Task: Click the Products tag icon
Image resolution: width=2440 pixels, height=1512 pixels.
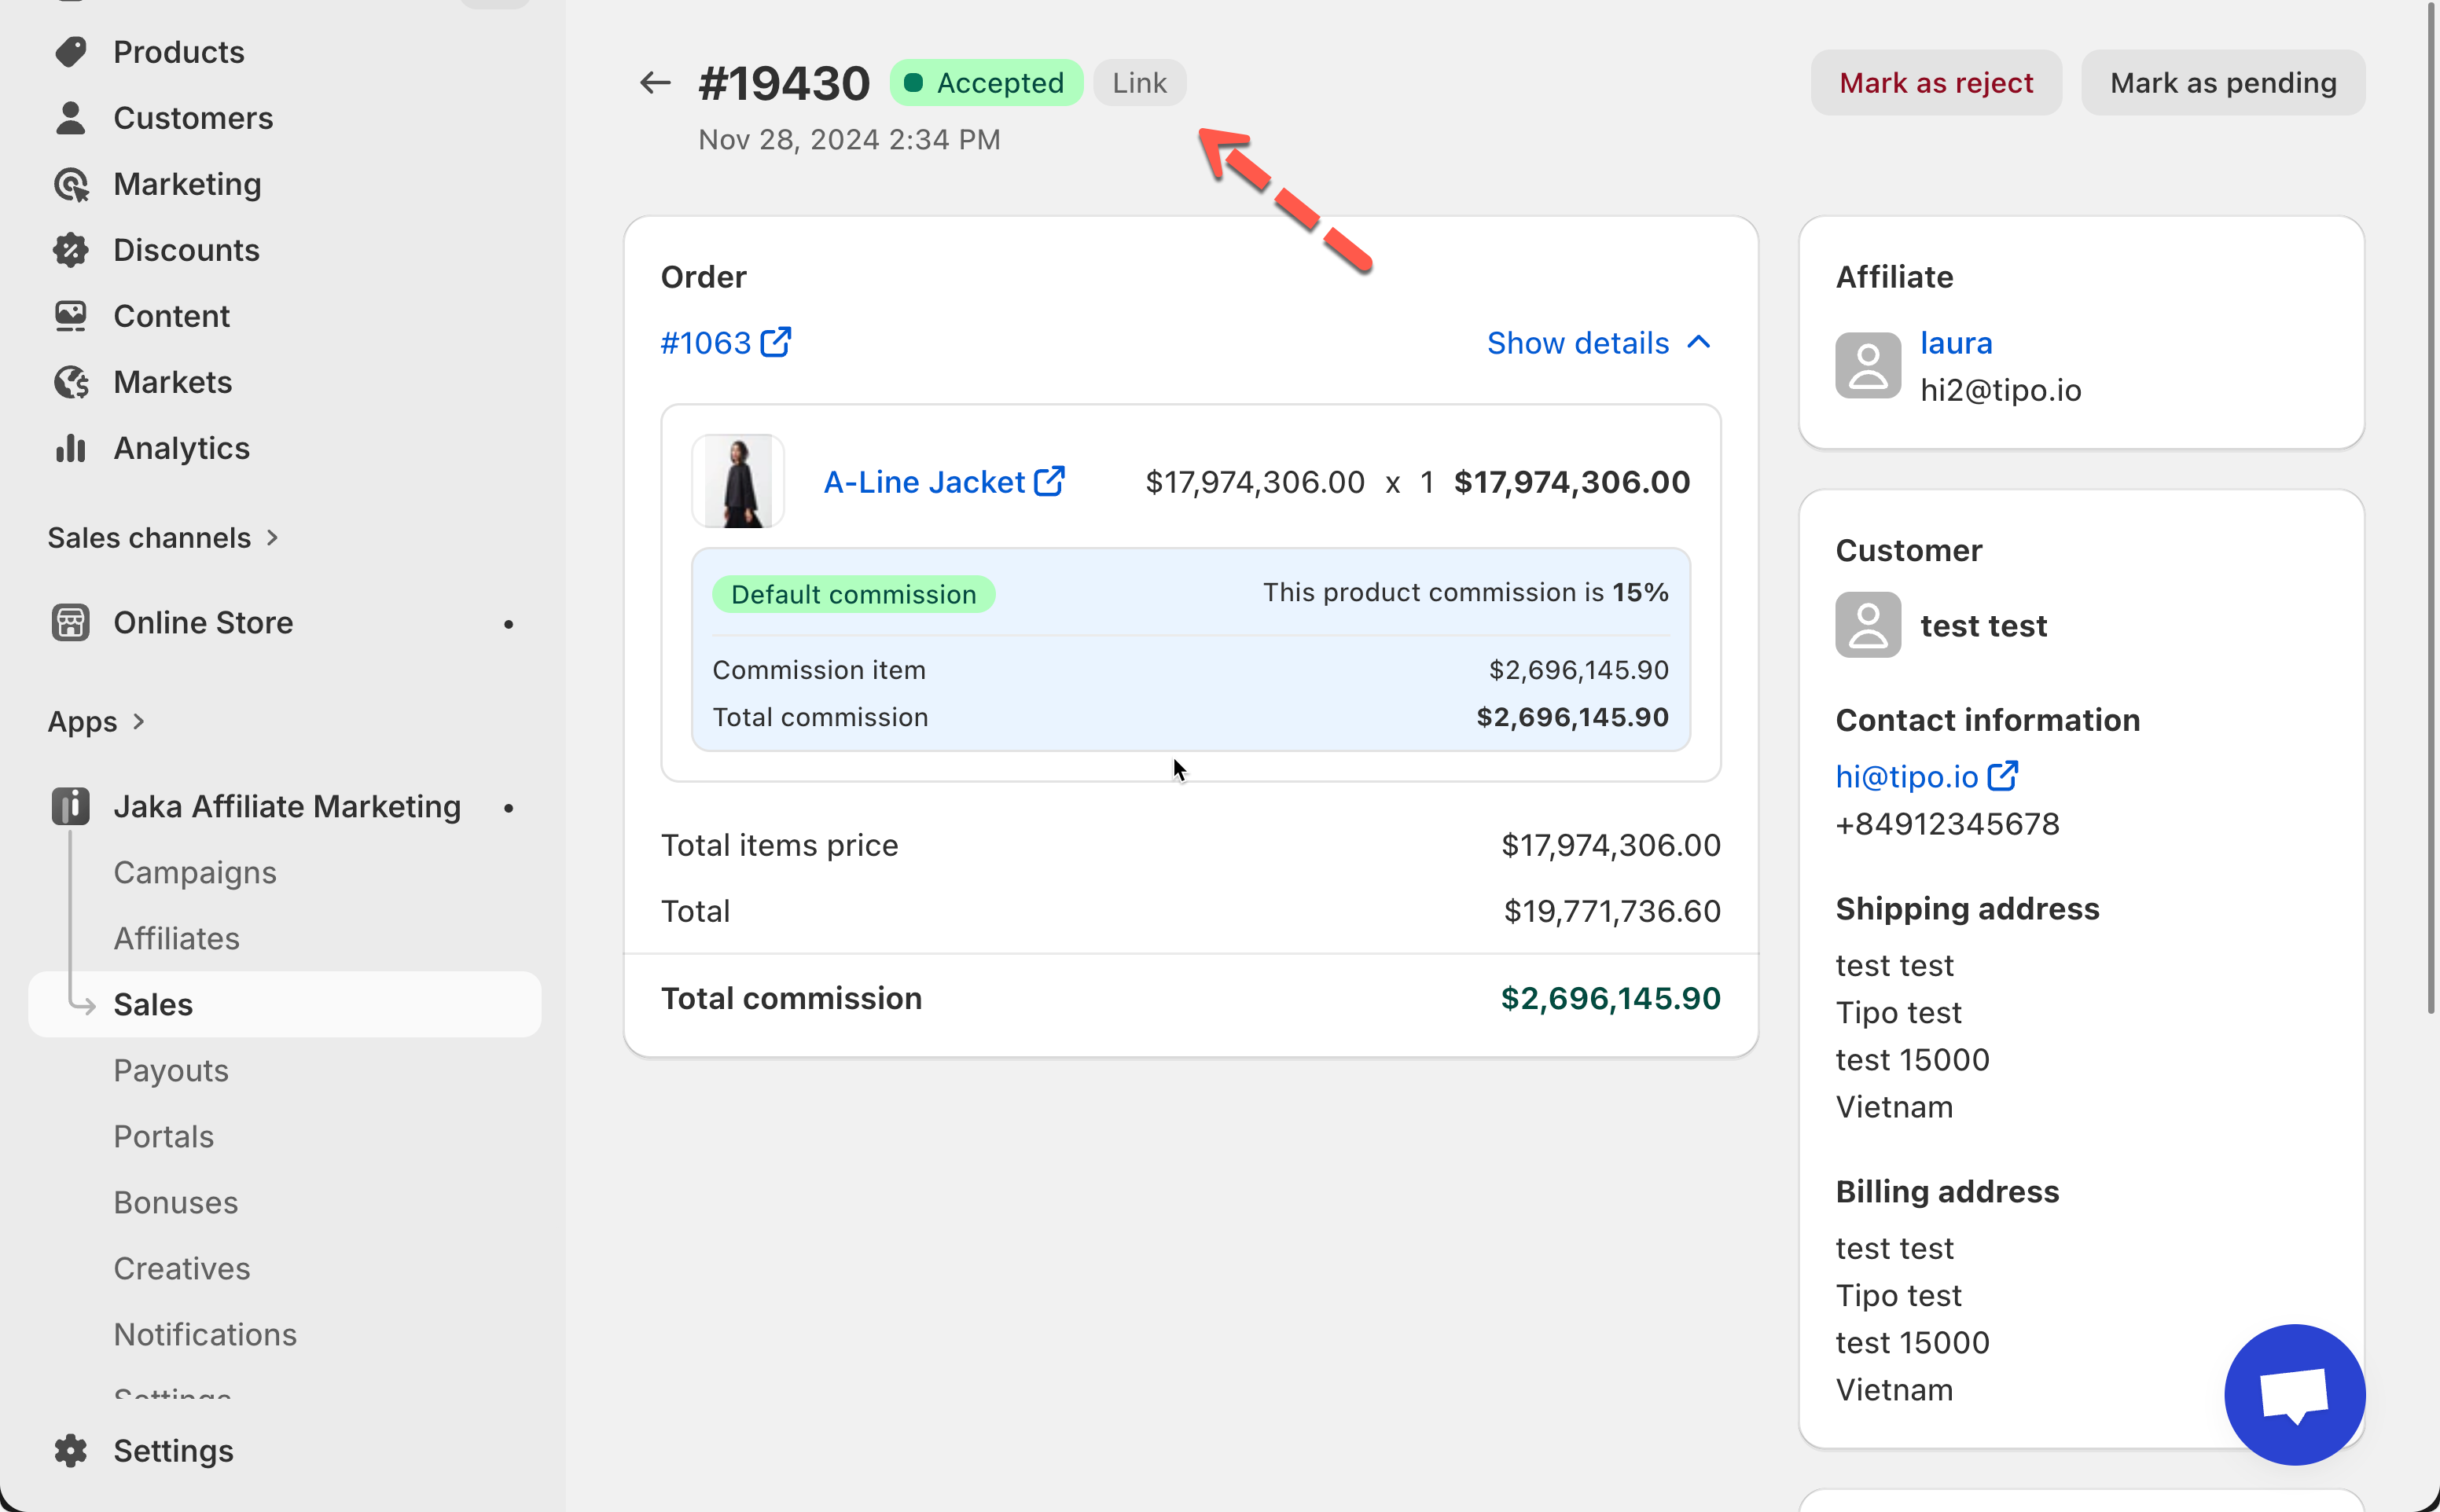Action: coord(71,52)
